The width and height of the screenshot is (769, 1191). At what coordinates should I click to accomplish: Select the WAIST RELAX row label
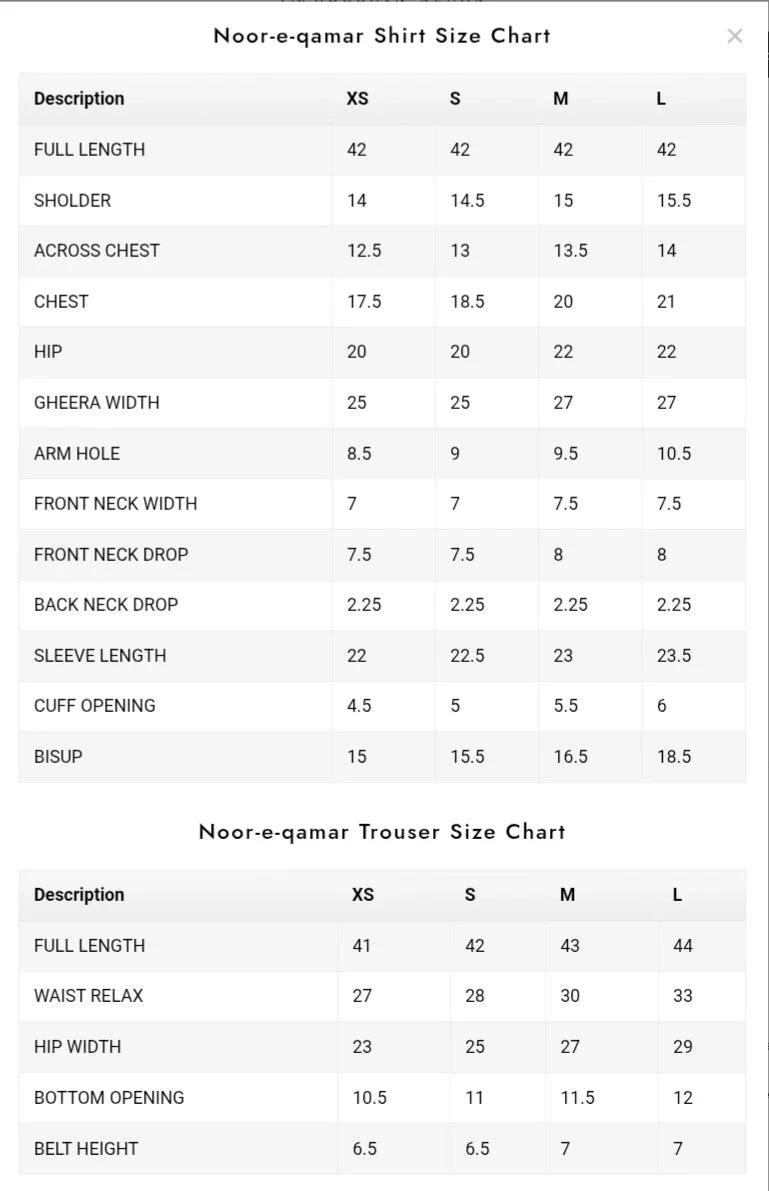pyautogui.click(x=88, y=996)
